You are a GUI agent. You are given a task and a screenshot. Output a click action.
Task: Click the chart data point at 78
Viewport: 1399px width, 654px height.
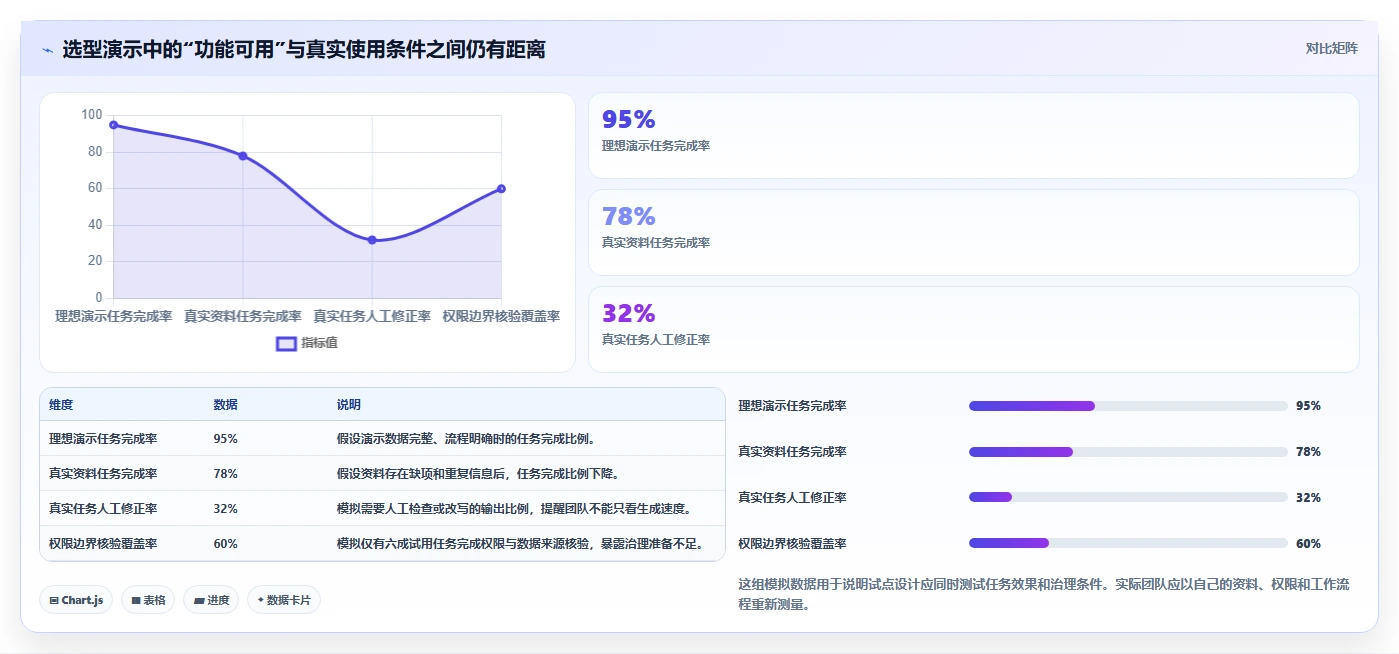pos(243,156)
